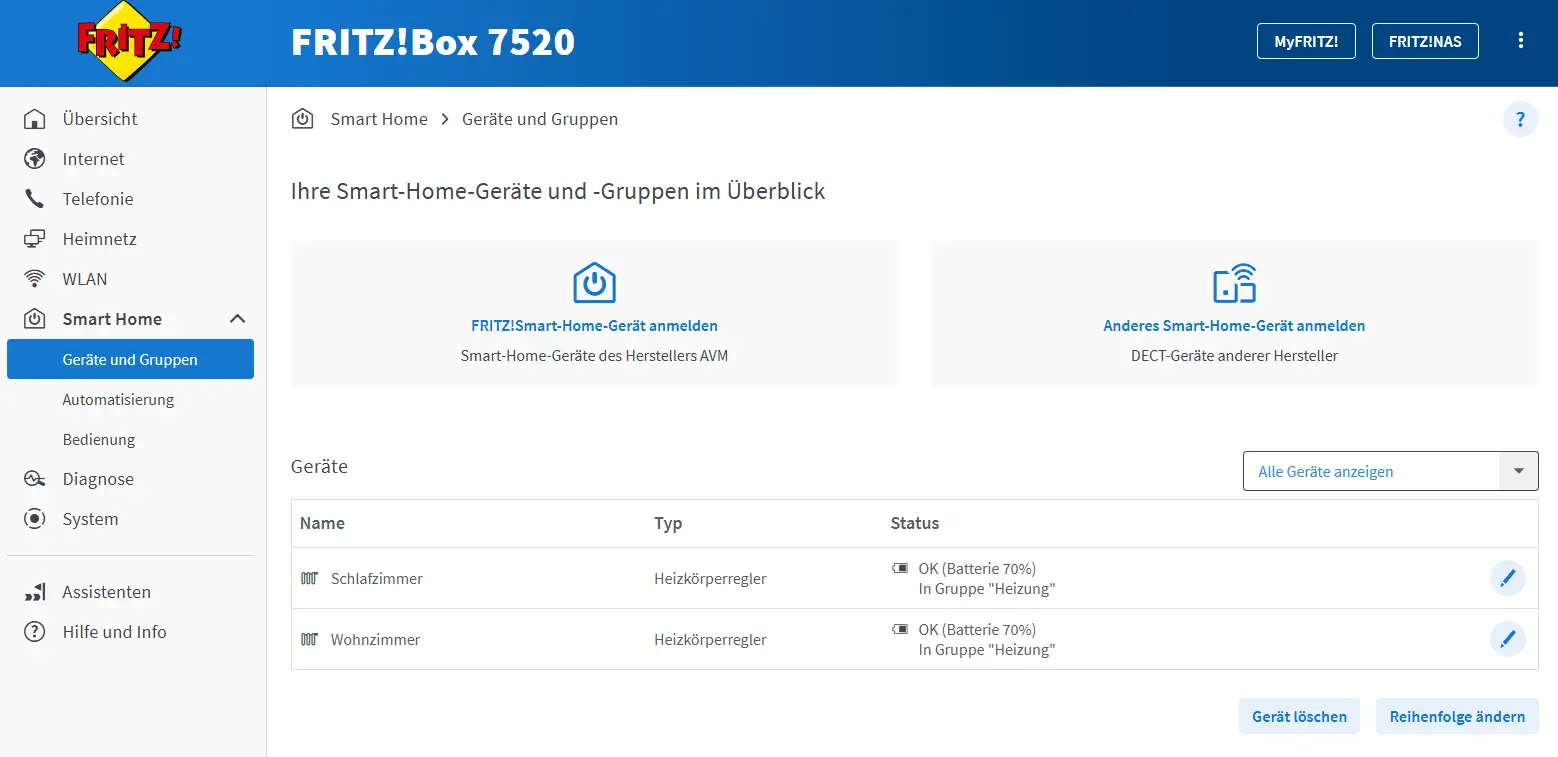
Task: Edit the Wohnzimmer device with pencil icon
Action: point(1507,639)
